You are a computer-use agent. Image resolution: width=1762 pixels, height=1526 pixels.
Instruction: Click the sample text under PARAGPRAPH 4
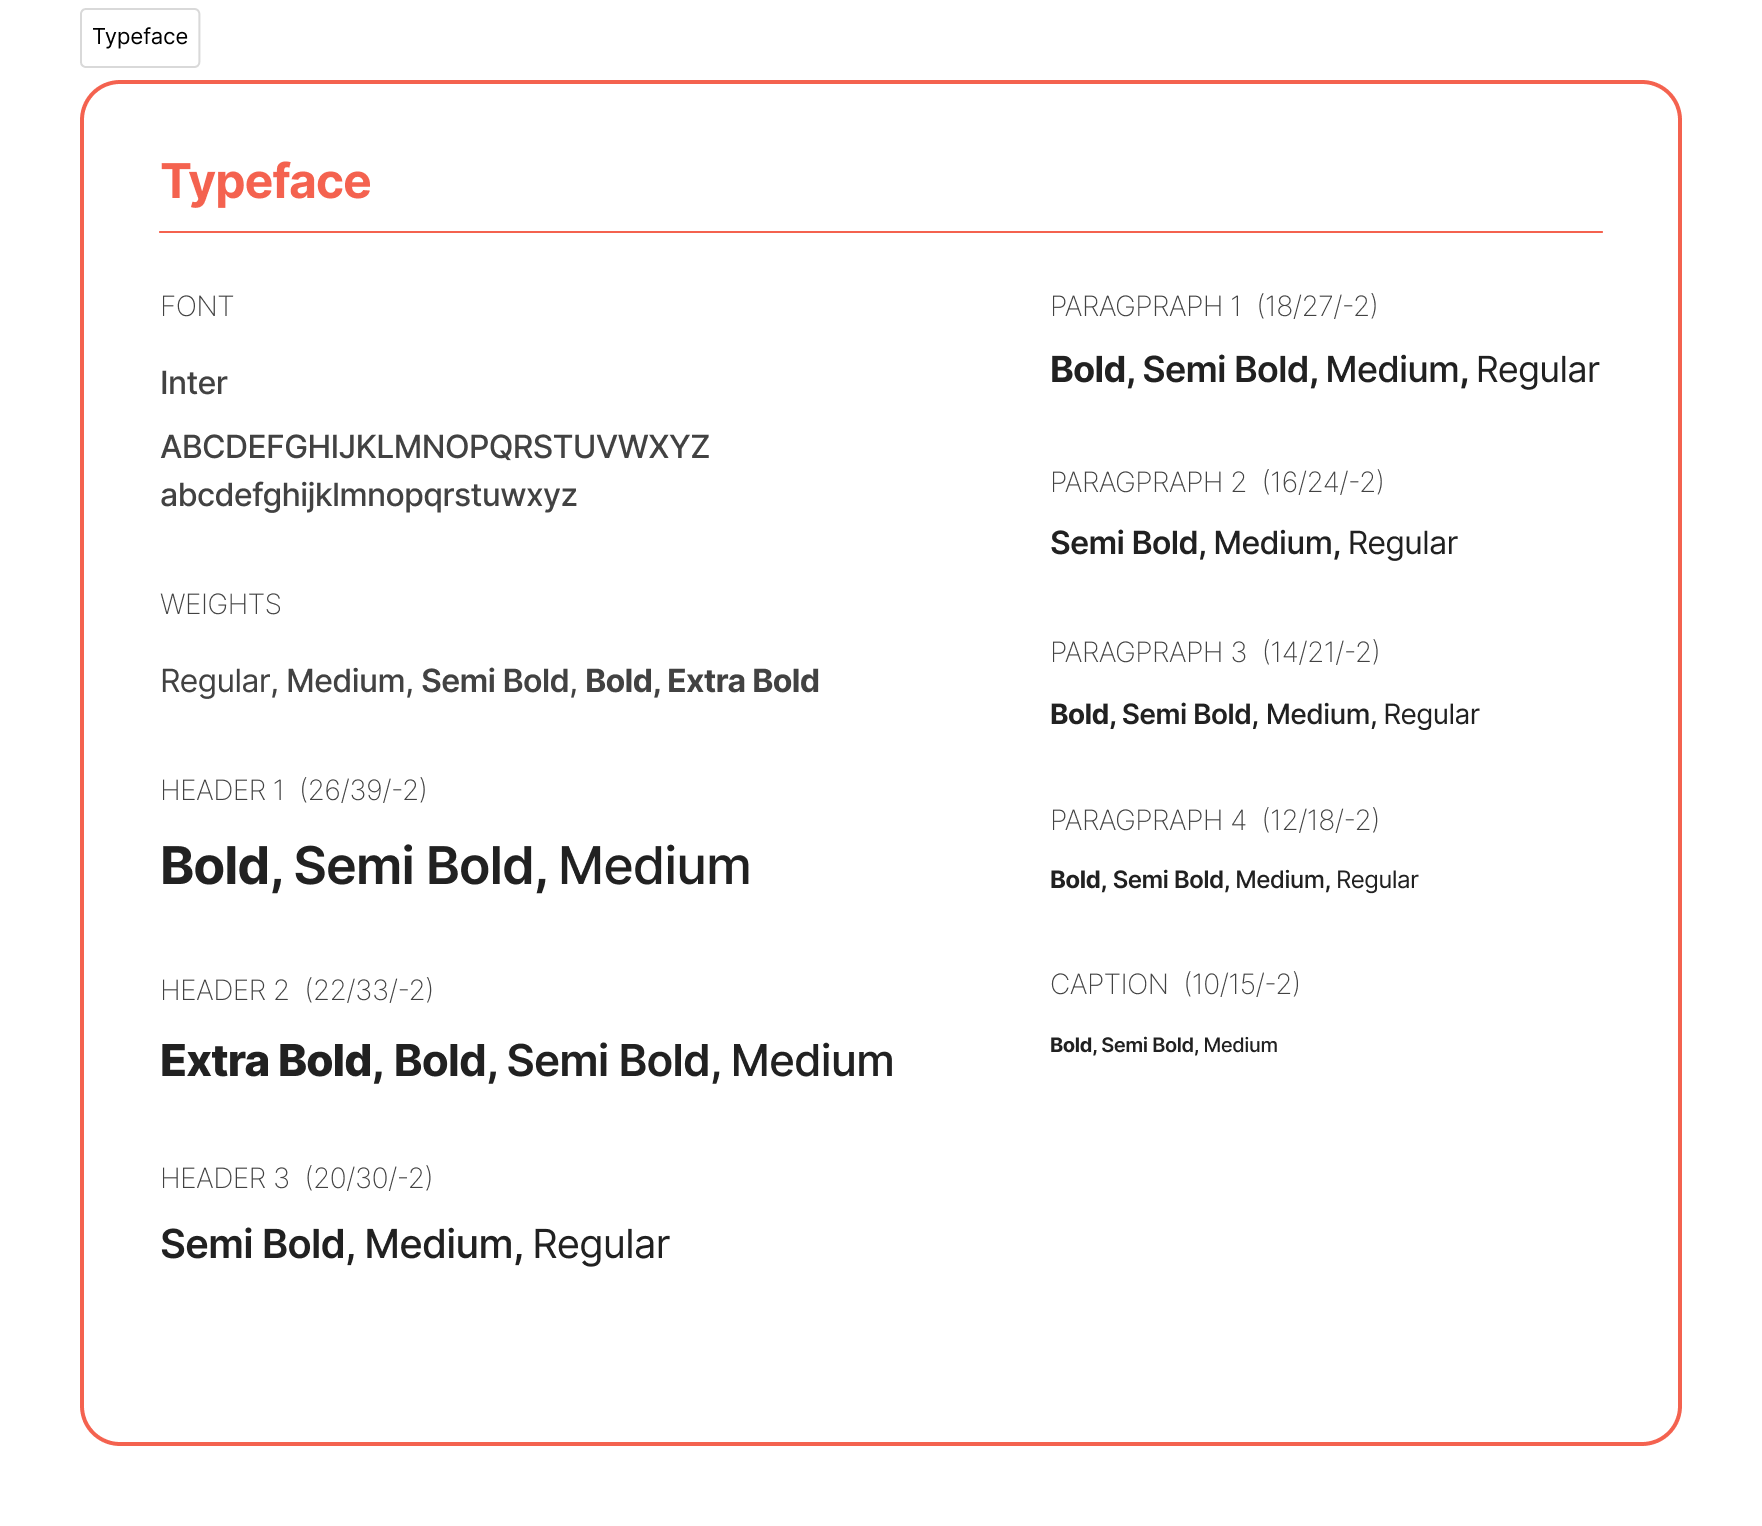point(1234,880)
